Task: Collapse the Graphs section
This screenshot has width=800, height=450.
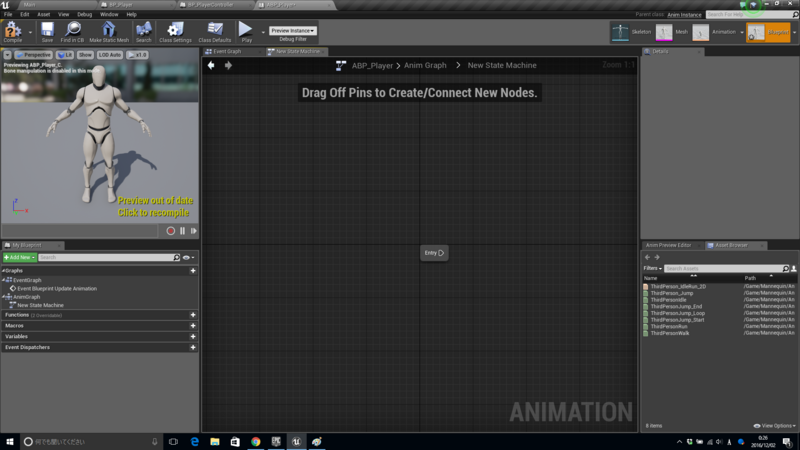Action: (x=4, y=271)
